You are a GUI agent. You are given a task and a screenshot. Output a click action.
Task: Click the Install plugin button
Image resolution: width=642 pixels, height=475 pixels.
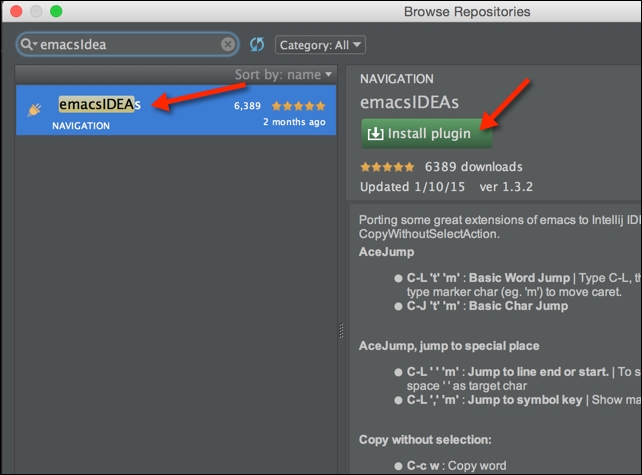point(426,133)
